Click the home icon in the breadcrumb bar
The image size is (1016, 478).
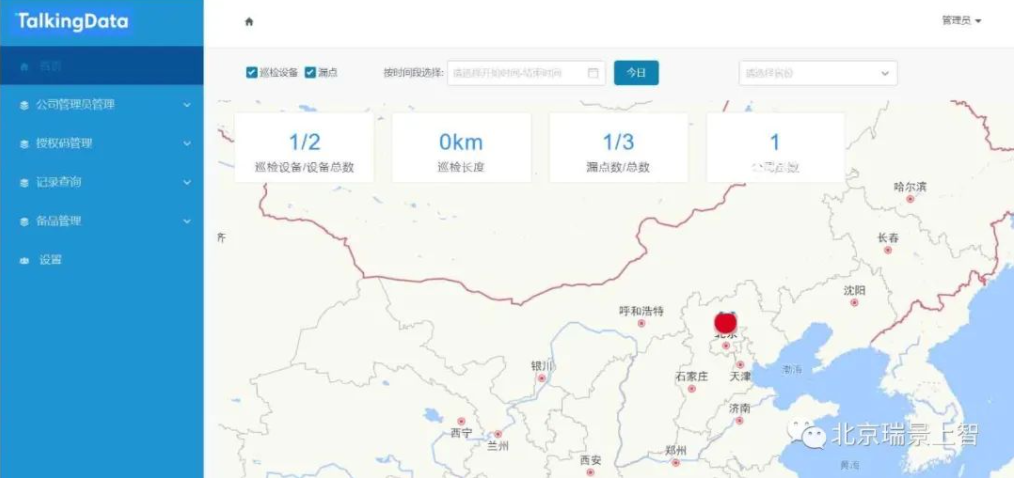(x=249, y=21)
